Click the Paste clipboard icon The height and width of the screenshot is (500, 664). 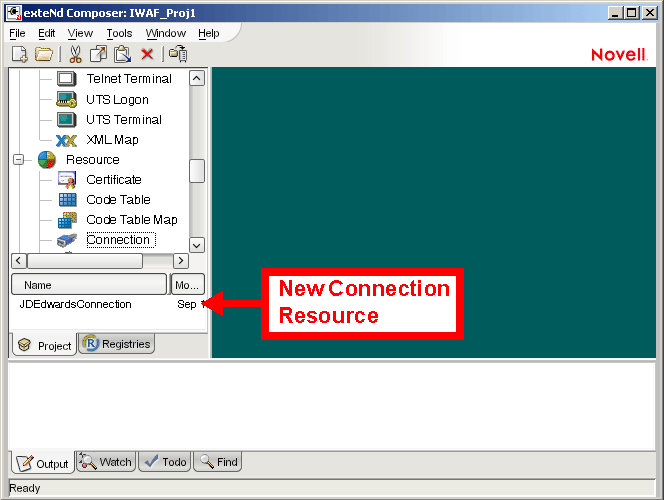point(122,54)
